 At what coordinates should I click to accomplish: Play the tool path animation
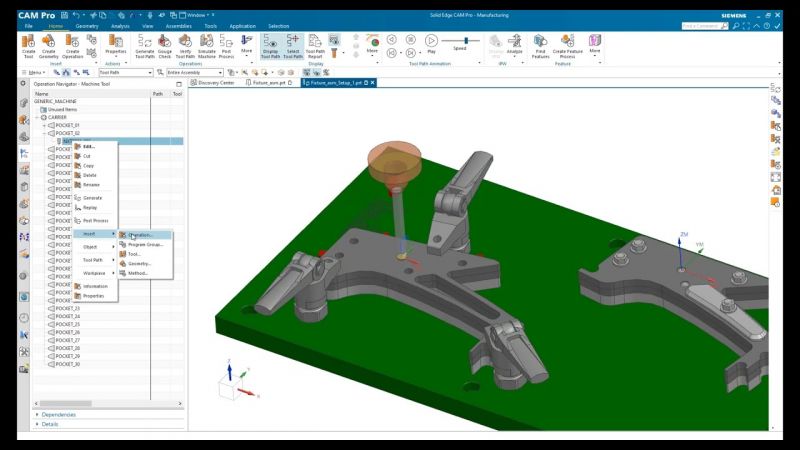coord(431,41)
